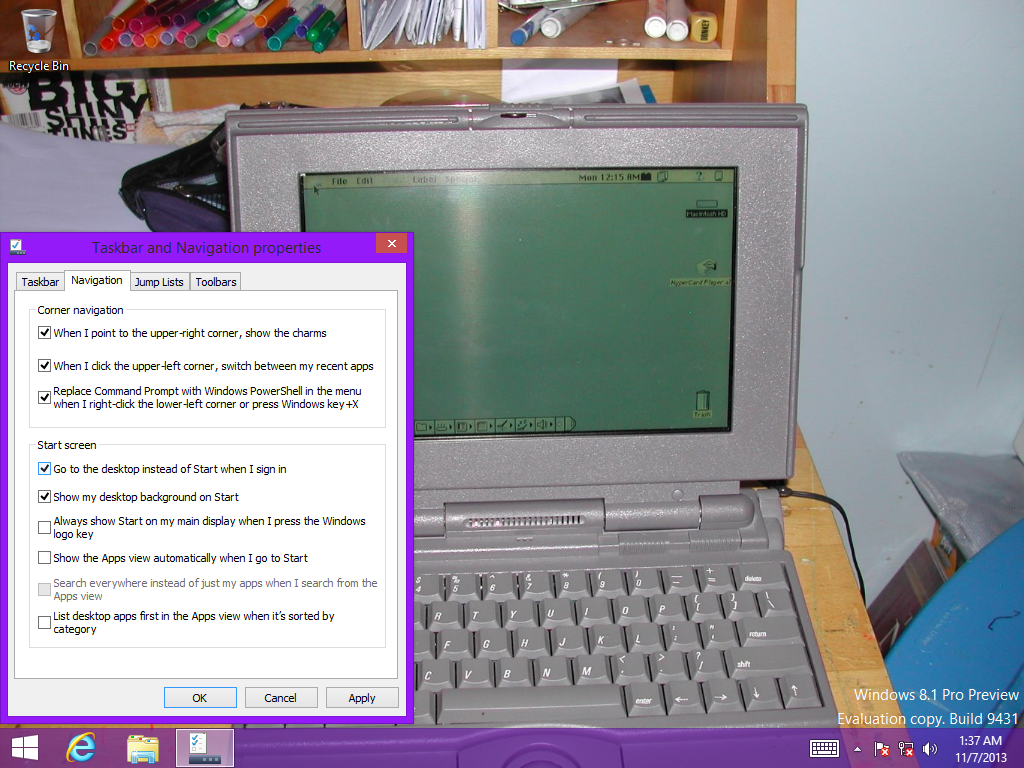
Task: Click the 'Corner navigation' group label
Action: pos(80,310)
